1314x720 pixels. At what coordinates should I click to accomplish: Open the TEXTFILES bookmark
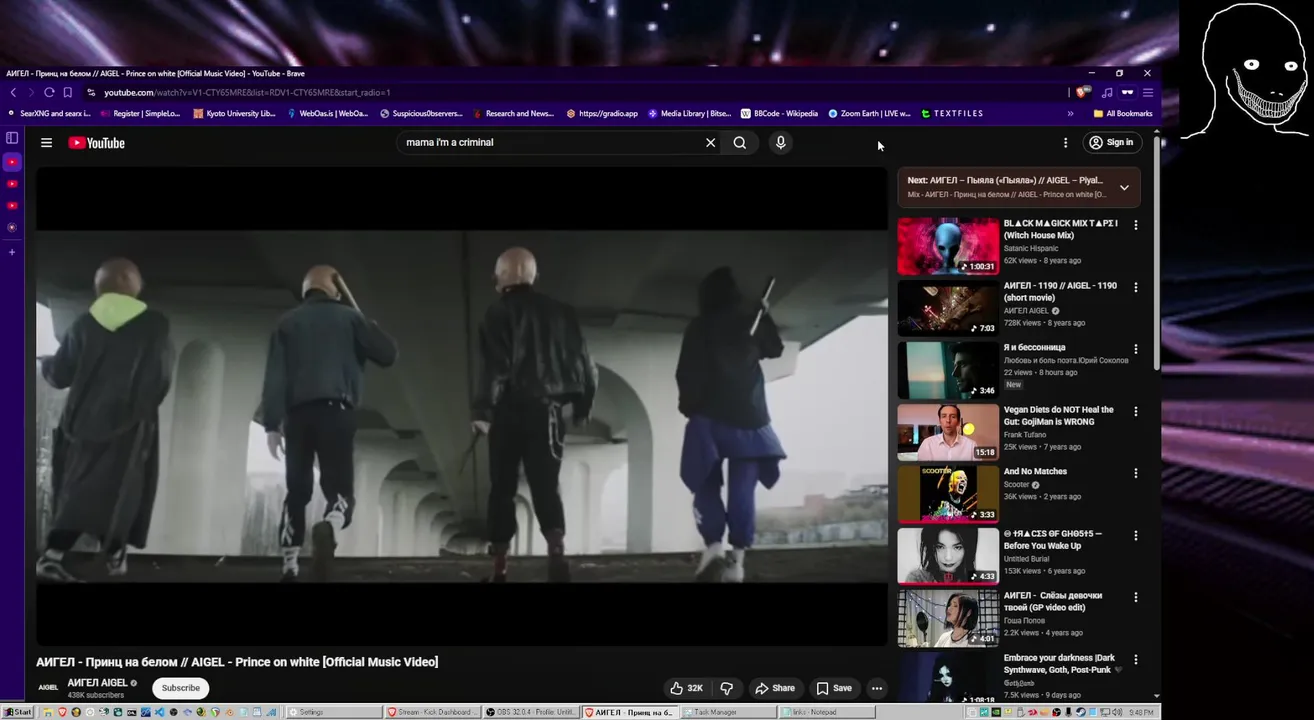(x=952, y=113)
